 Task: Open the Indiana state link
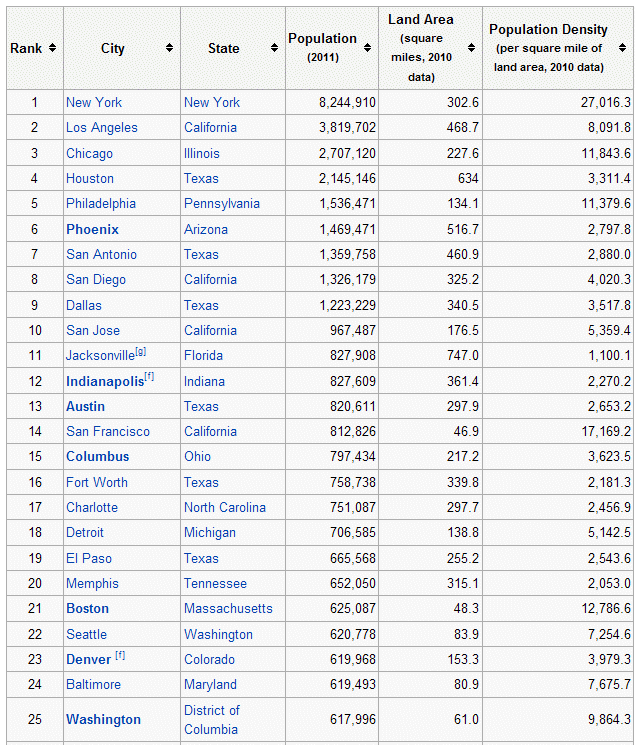[x=204, y=382]
